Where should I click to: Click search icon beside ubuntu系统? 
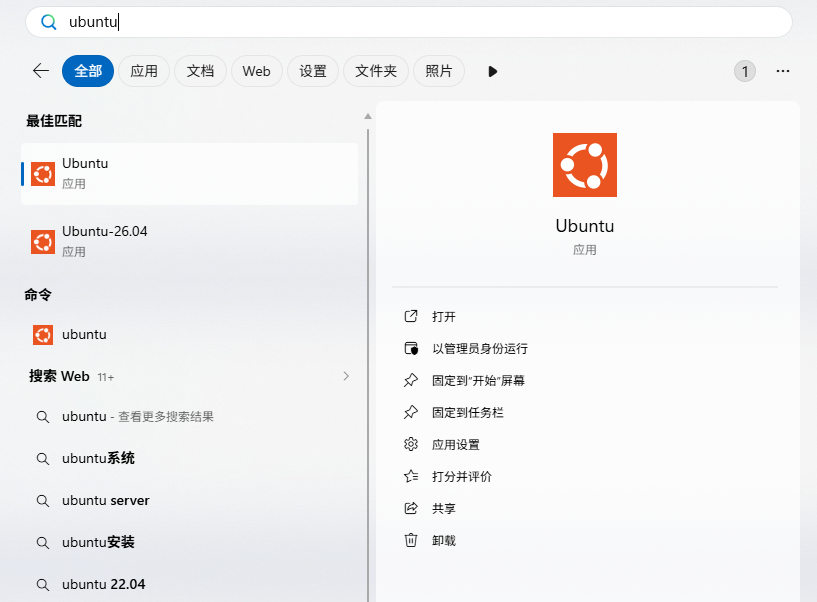43,459
